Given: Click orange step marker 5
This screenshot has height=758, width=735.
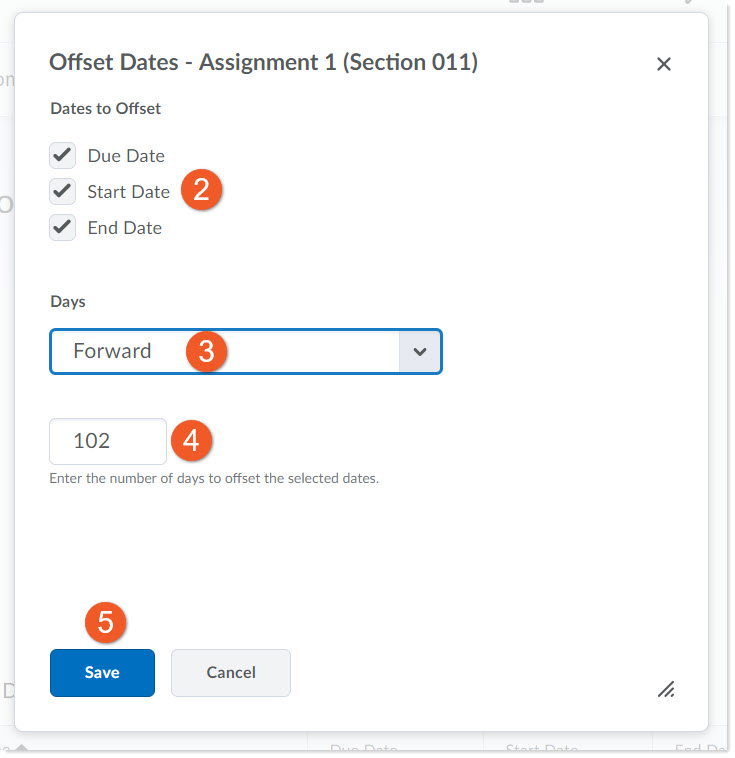Looking at the screenshot, I should pos(106,622).
